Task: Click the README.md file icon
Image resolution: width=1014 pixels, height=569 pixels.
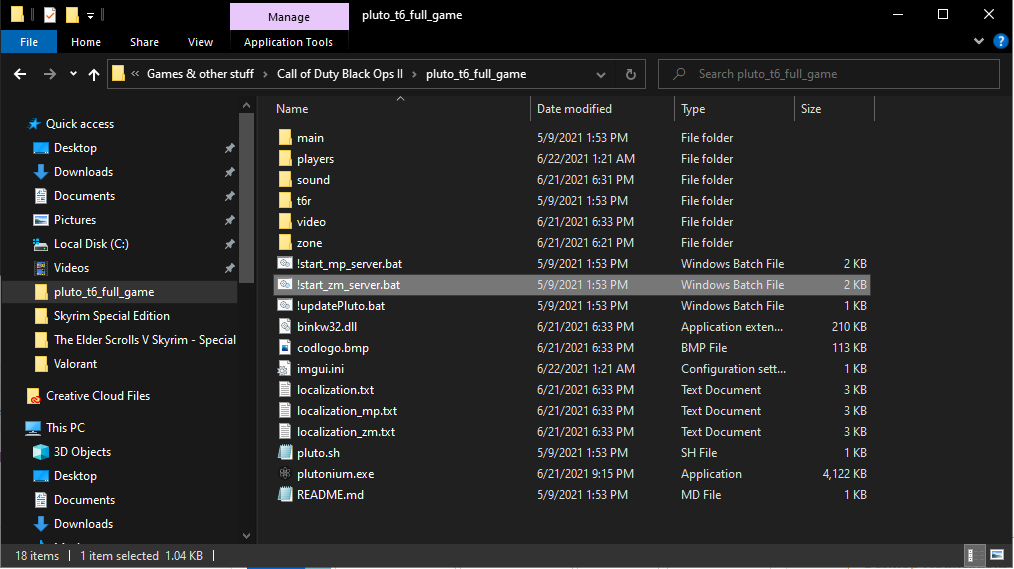Action: pyautogui.click(x=285, y=495)
